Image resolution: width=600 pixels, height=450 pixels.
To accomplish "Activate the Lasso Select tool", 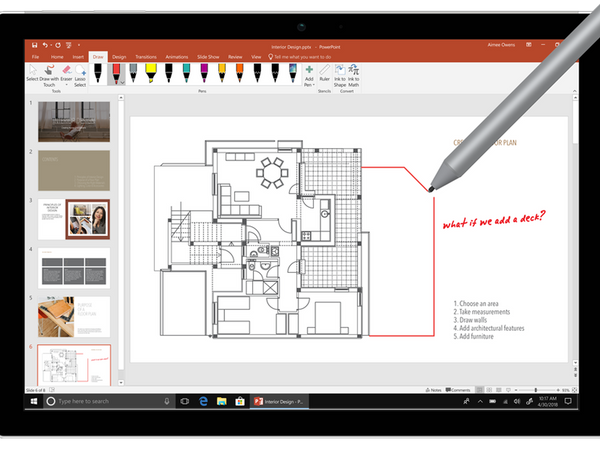I will 80,76.
